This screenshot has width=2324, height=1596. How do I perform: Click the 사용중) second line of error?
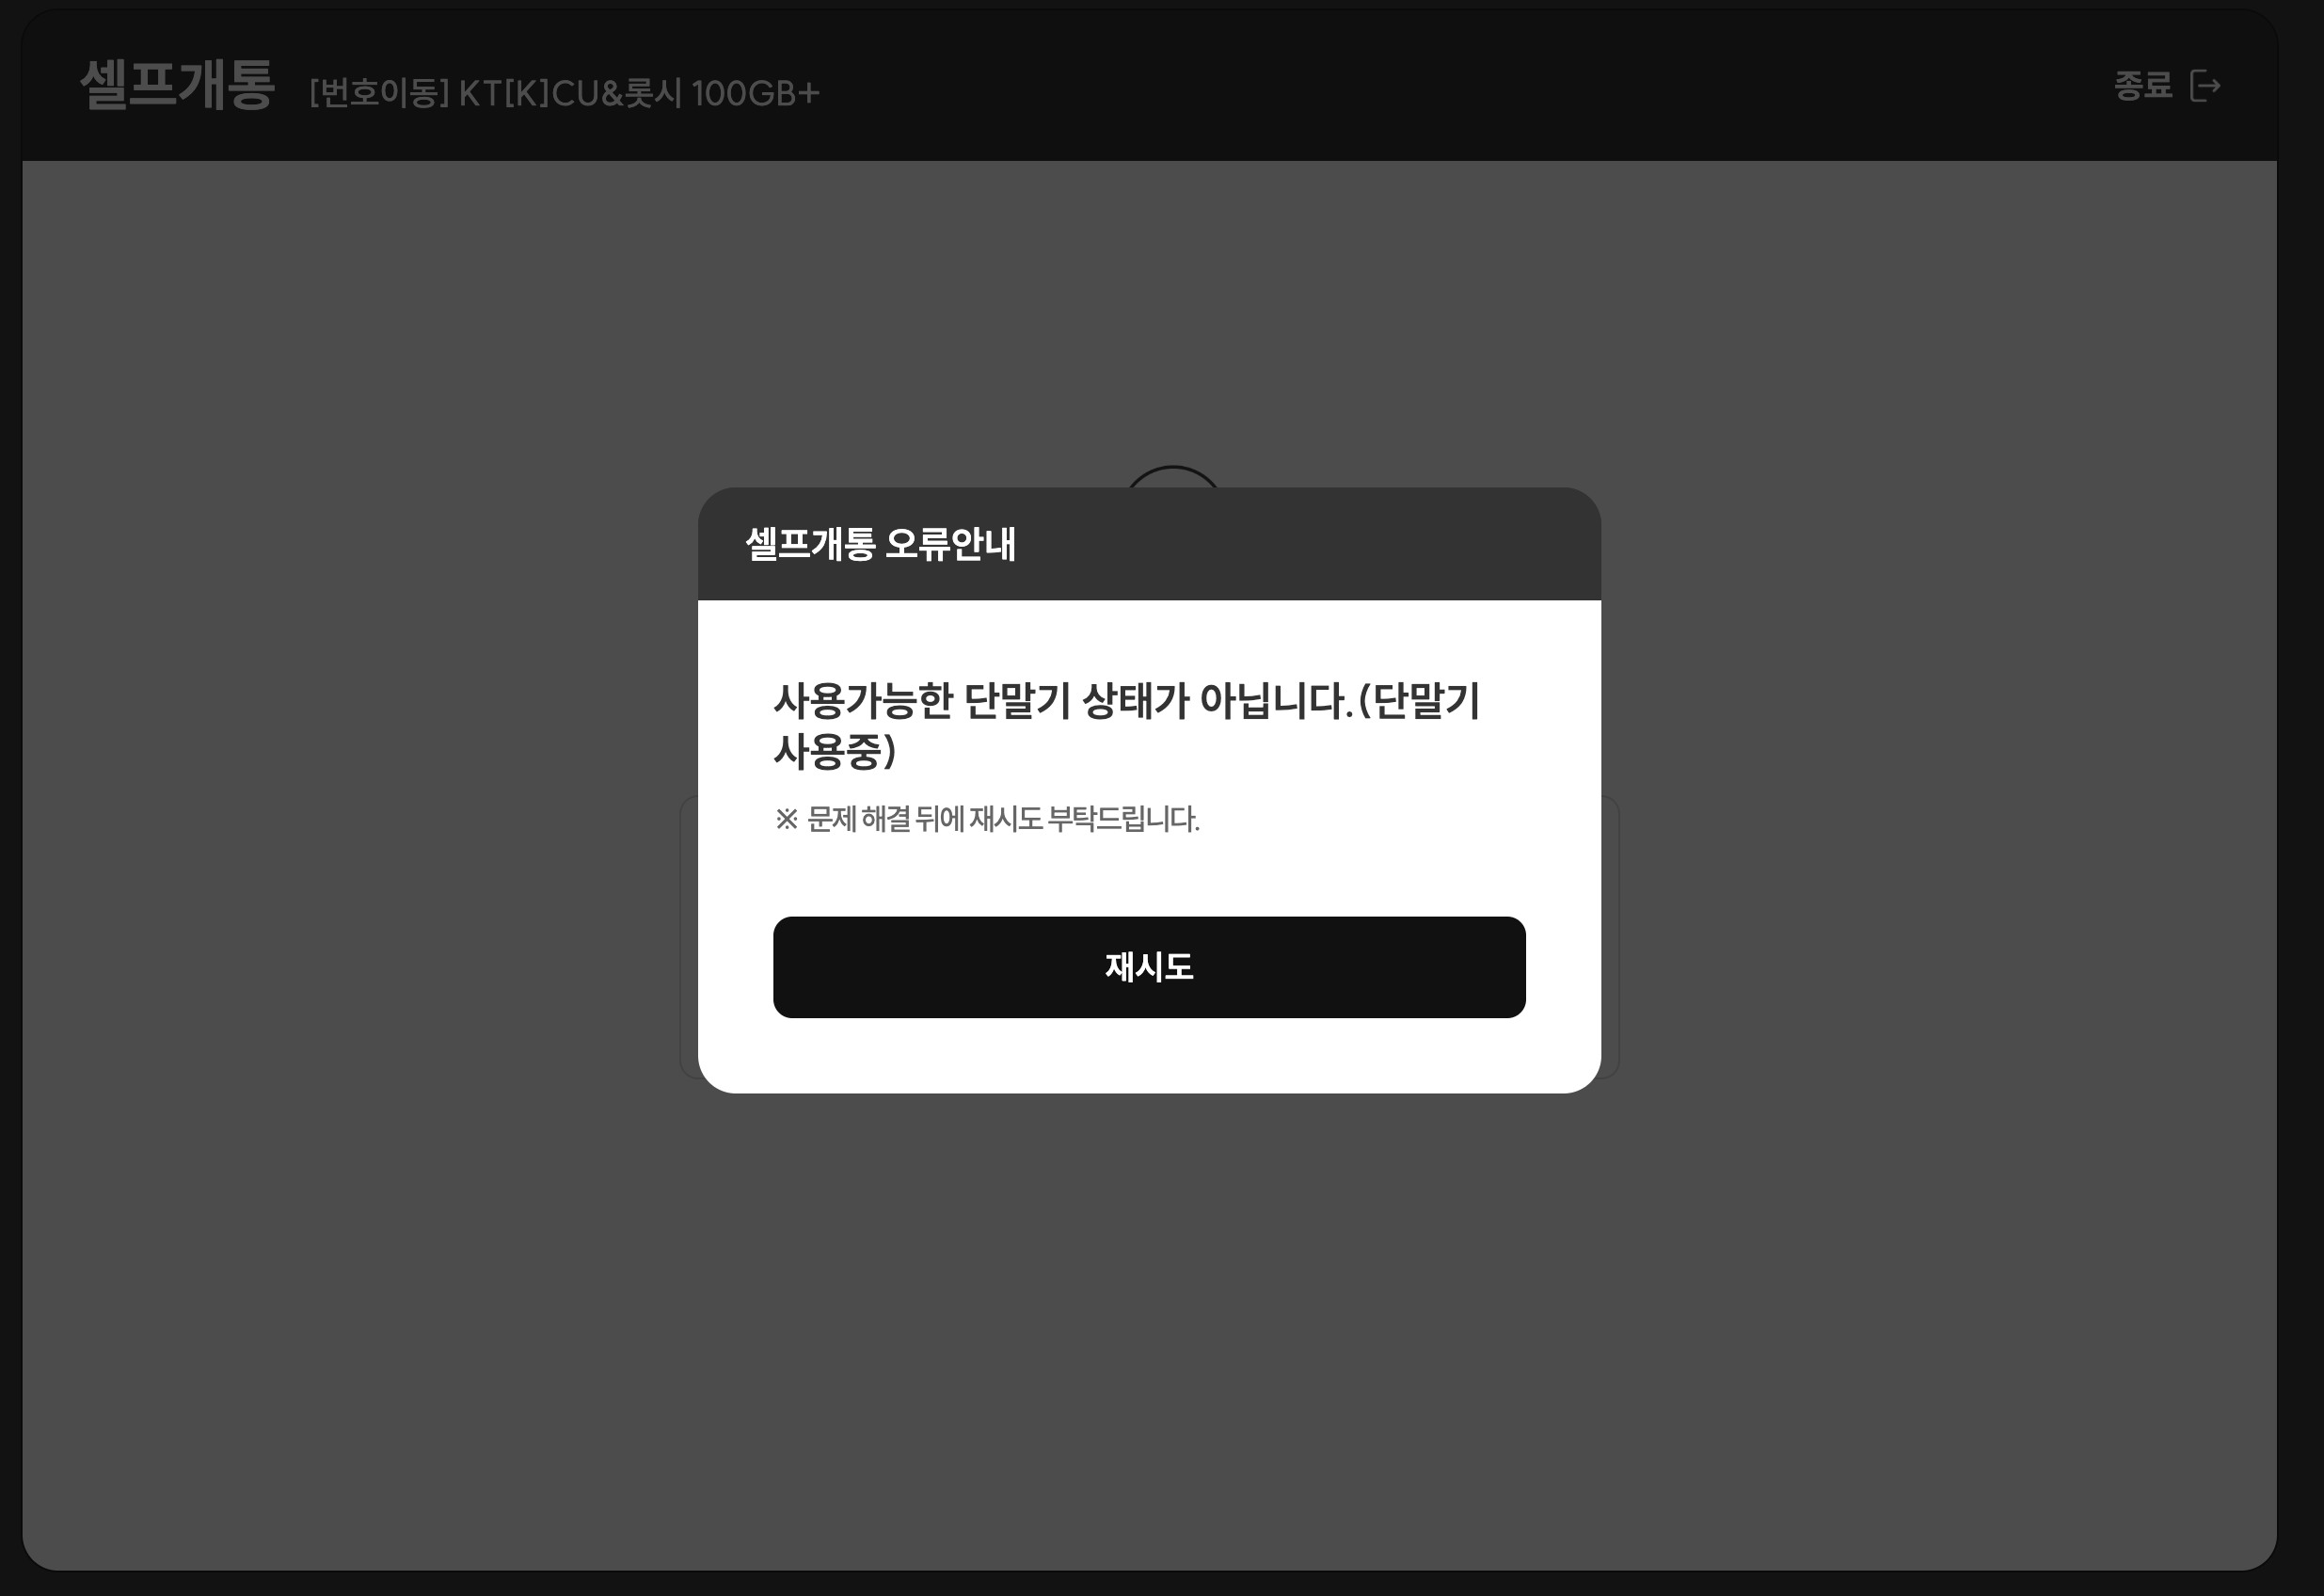(x=835, y=751)
